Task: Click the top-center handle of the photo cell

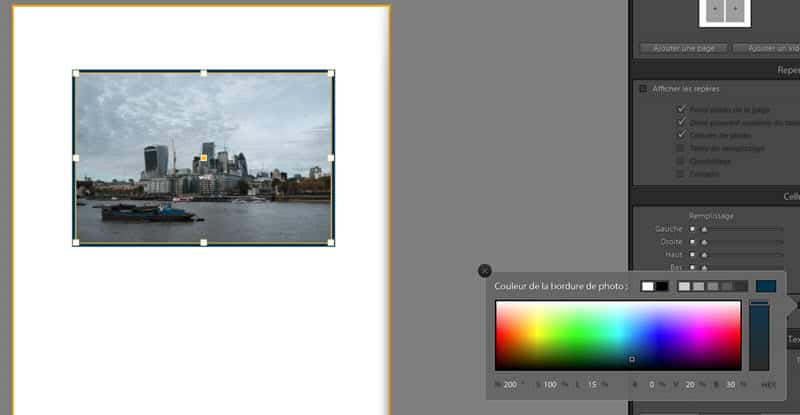Action: pos(204,74)
